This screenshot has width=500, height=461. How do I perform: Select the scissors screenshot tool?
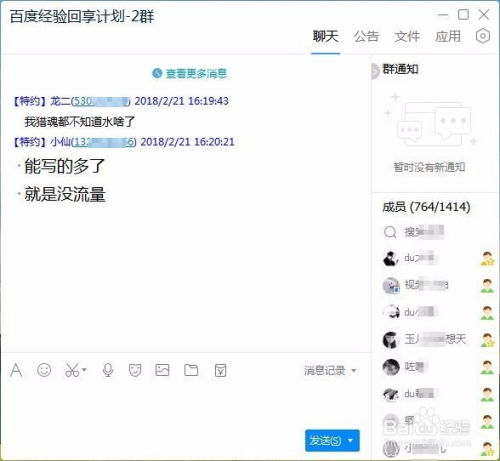pyautogui.click(x=72, y=370)
